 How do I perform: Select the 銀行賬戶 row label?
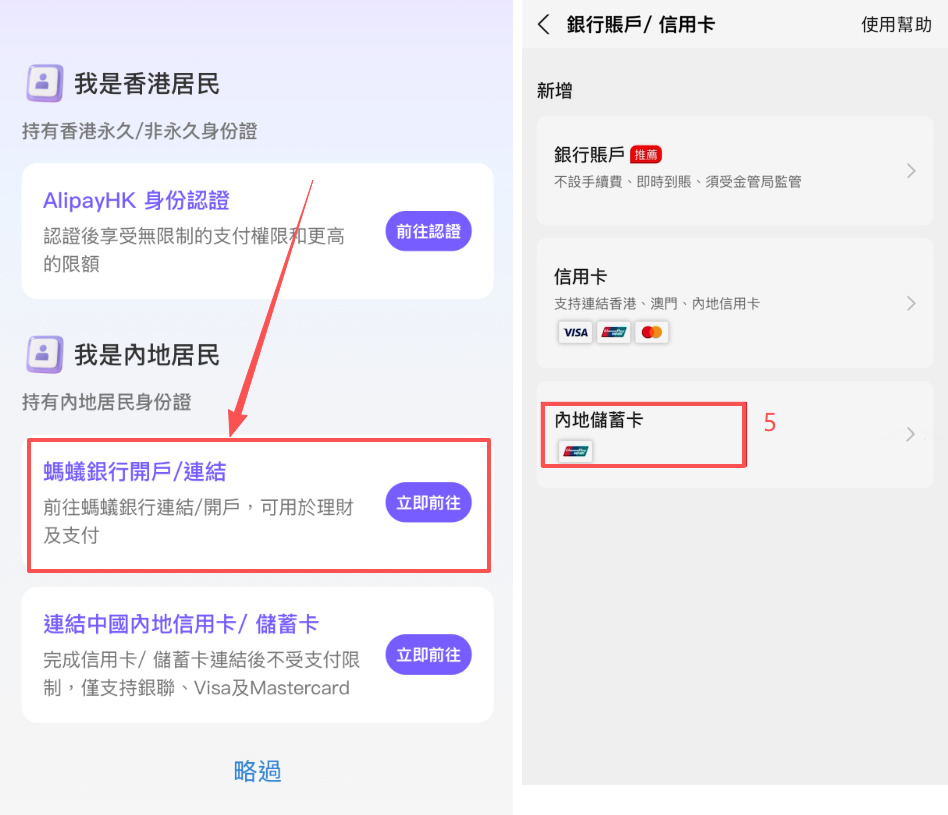pos(589,155)
